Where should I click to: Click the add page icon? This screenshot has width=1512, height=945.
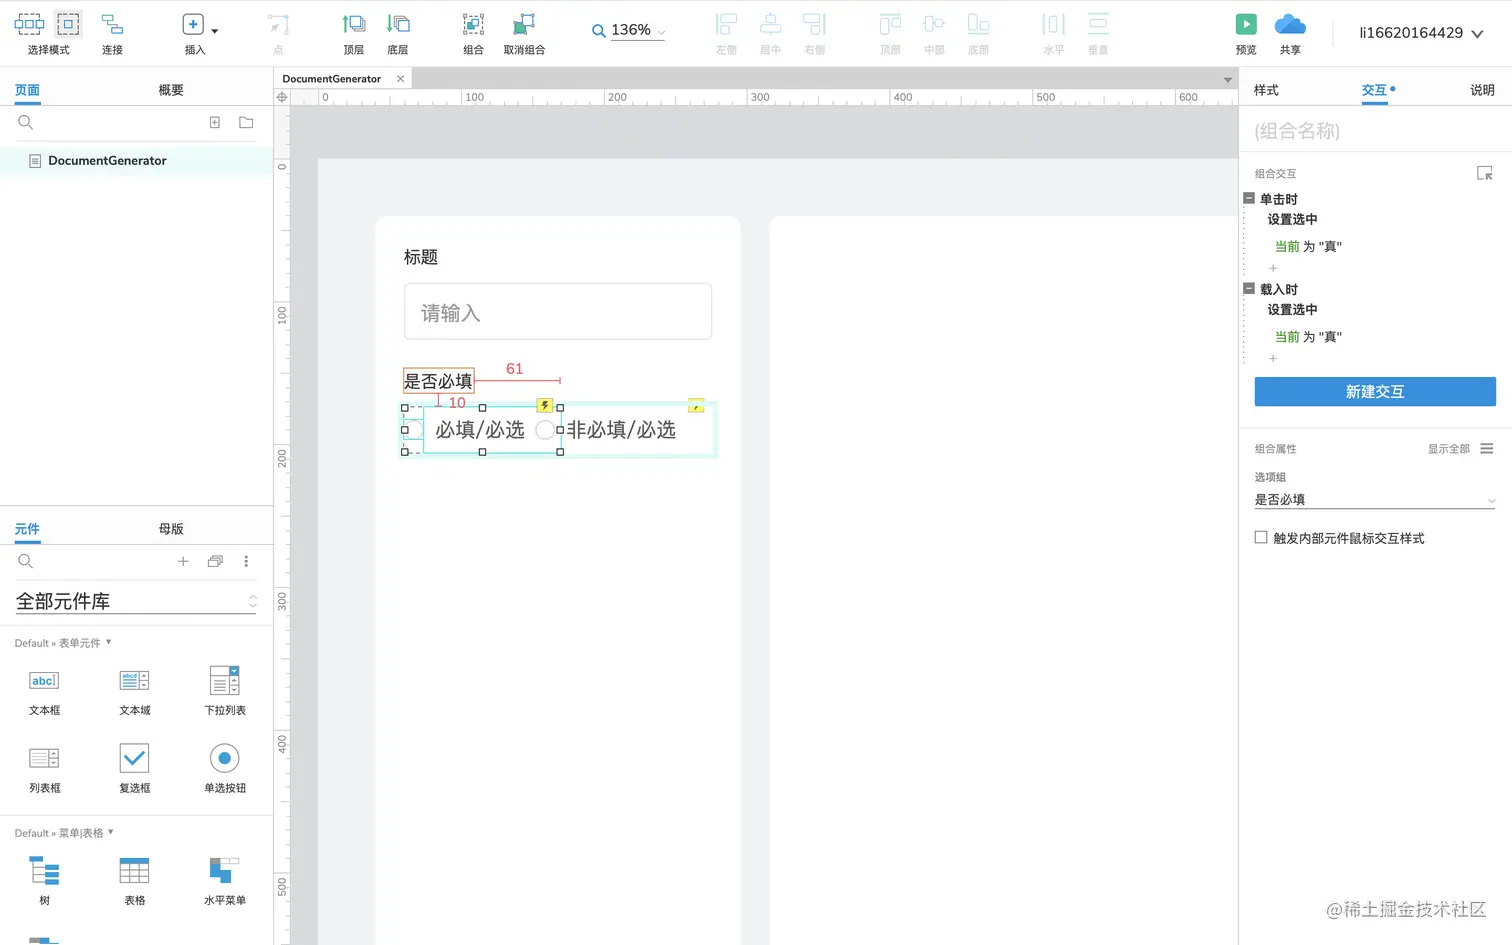pos(214,122)
